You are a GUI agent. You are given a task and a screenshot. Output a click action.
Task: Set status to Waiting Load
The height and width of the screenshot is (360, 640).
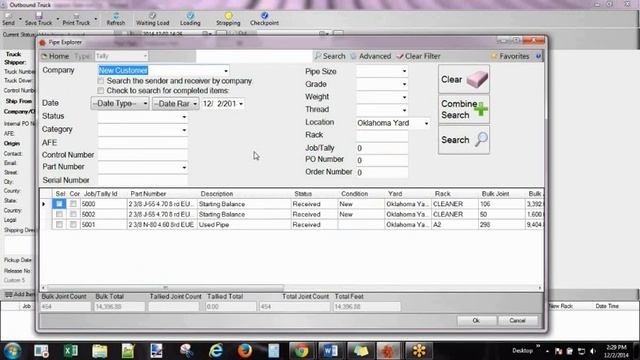pos(152,19)
